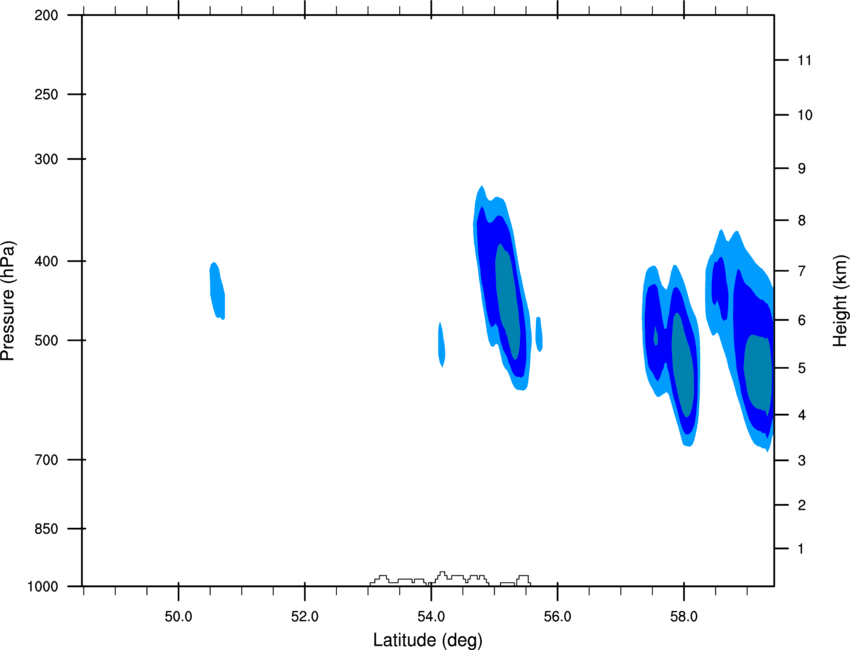Select the 1000 hPa pressure tick label
The width and height of the screenshot is (850, 650).
[42, 586]
